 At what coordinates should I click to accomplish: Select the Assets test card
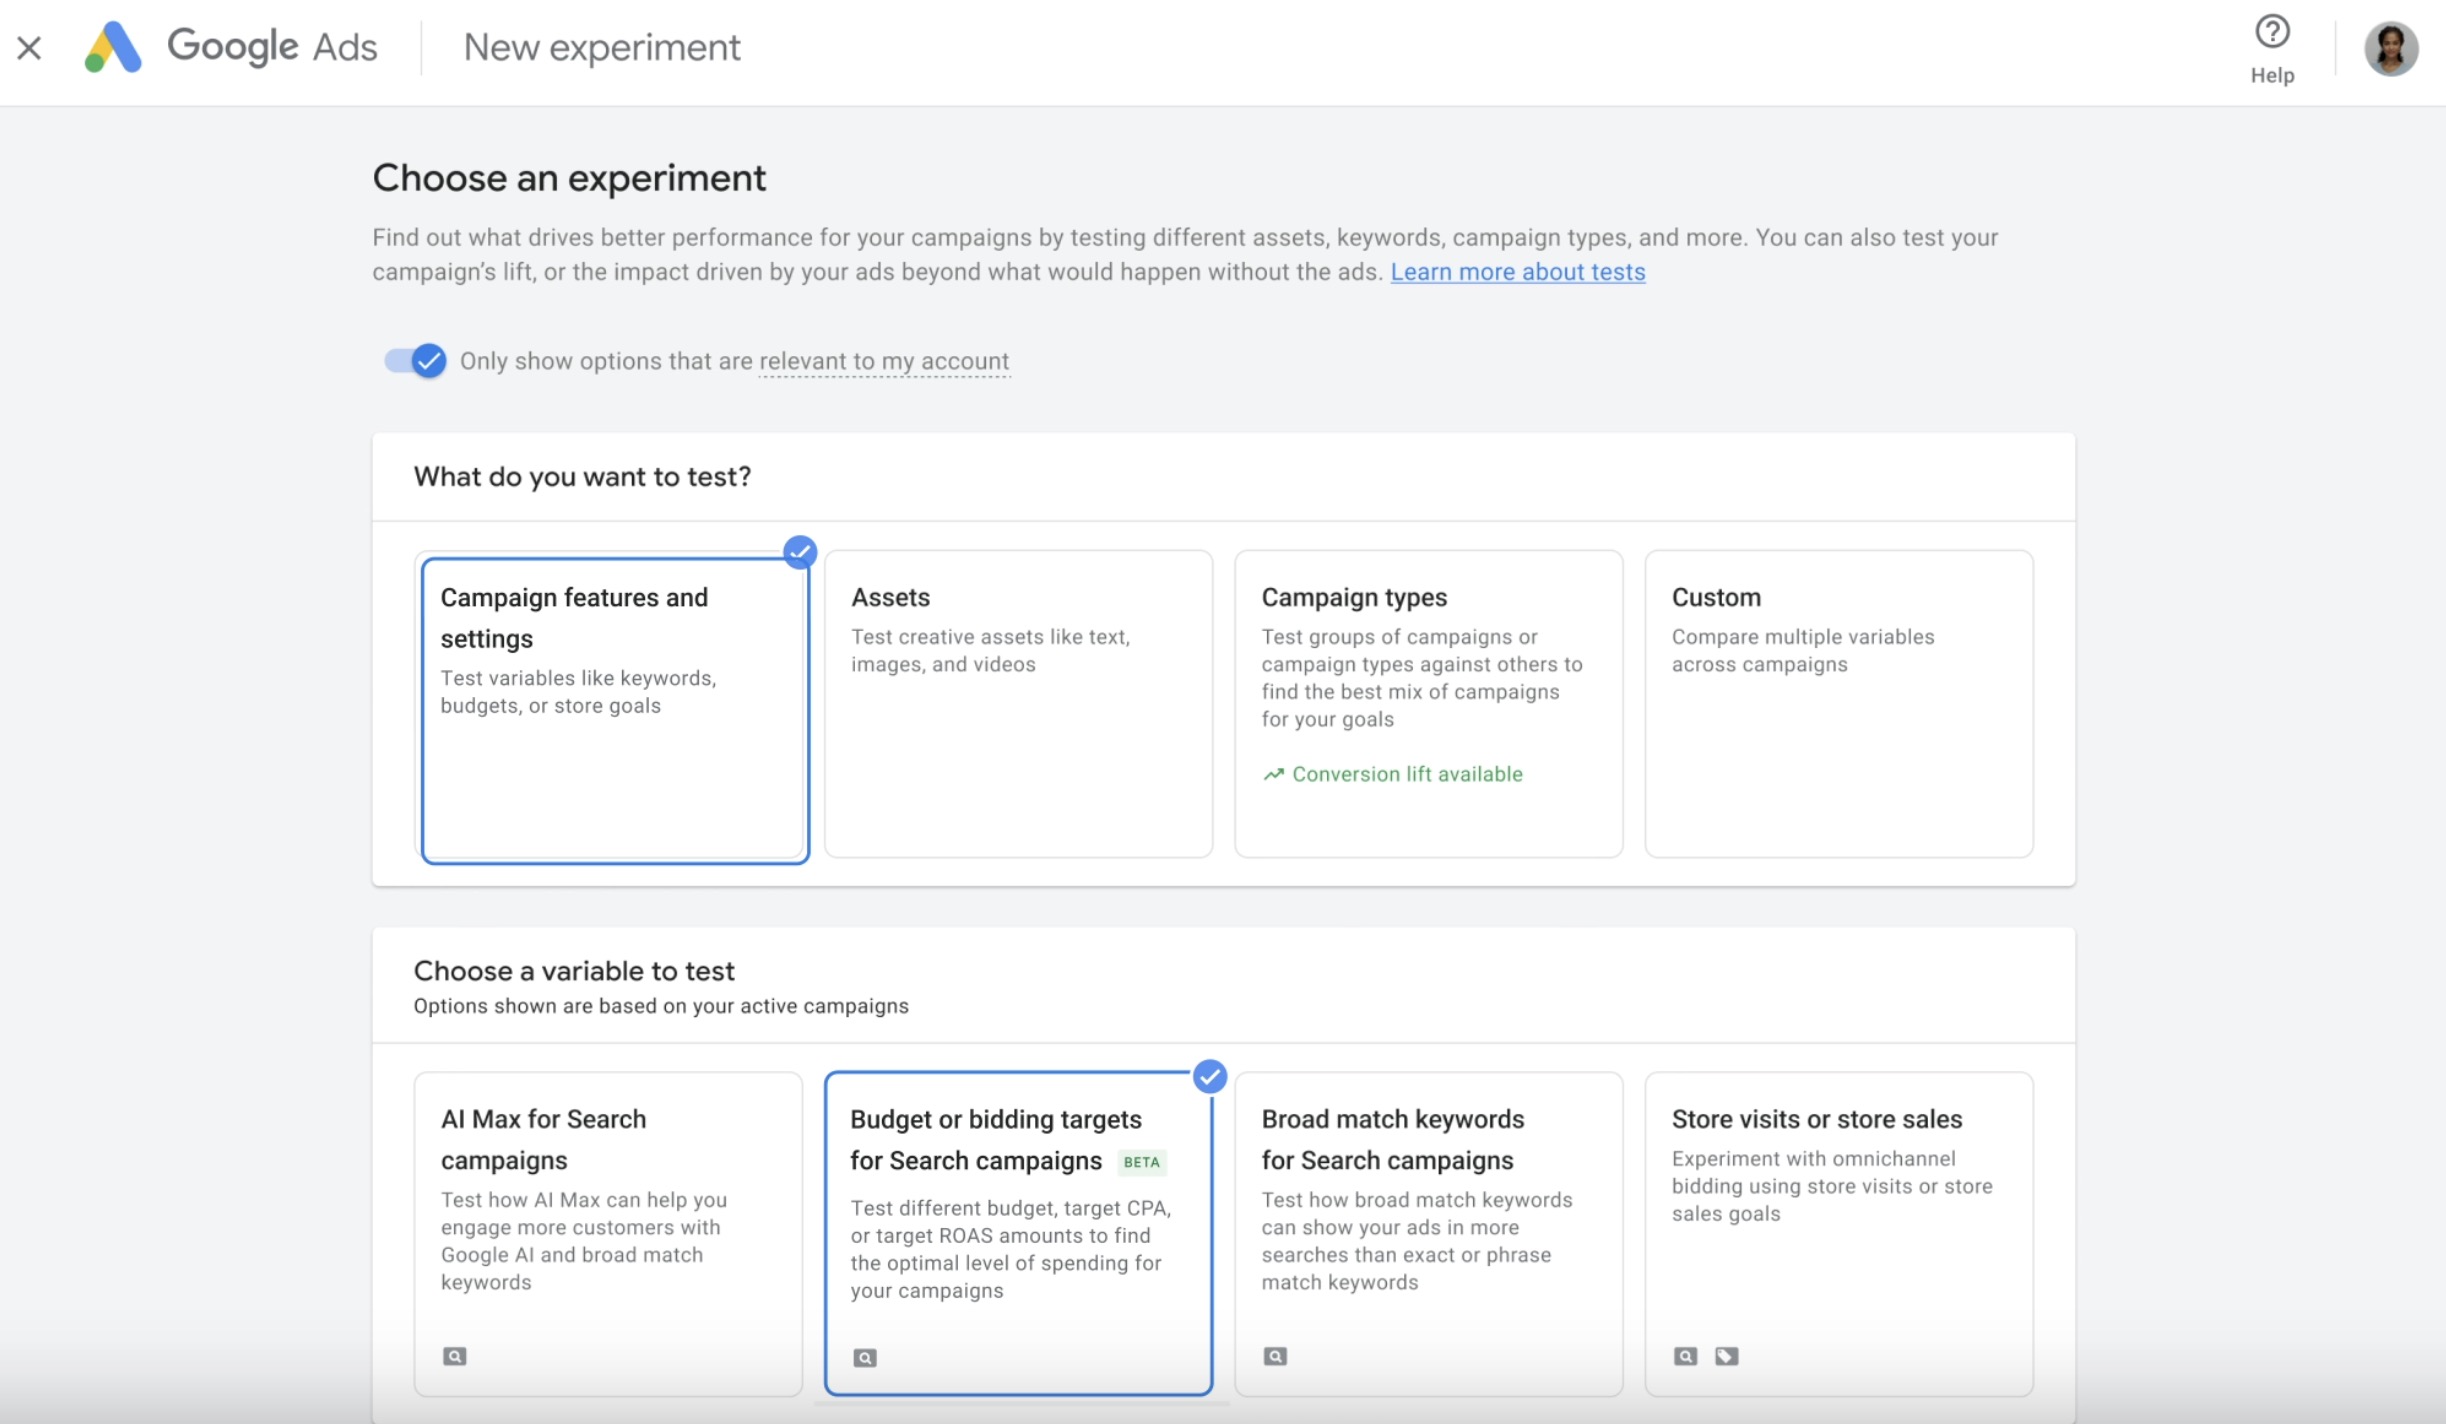(x=1018, y=704)
